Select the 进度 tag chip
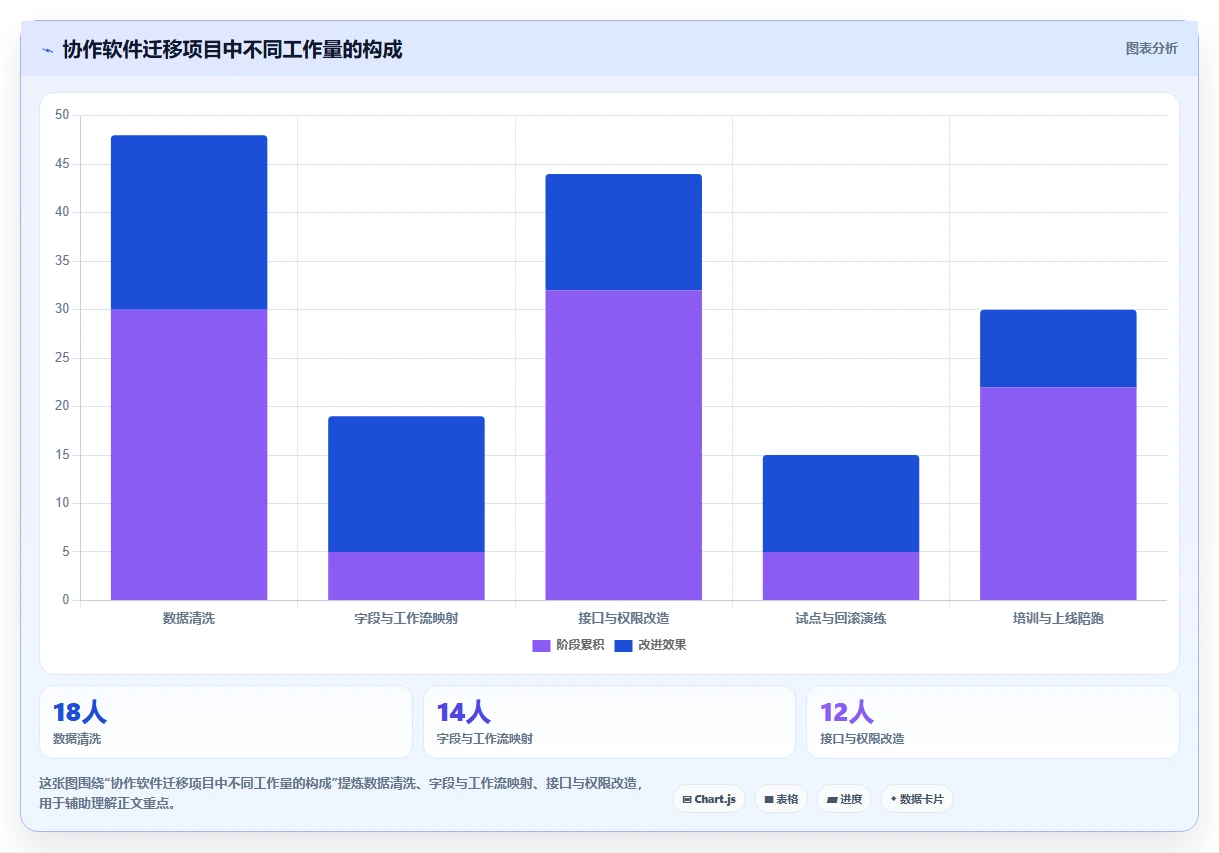Screen dimensions: 1219x853 point(844,799)
